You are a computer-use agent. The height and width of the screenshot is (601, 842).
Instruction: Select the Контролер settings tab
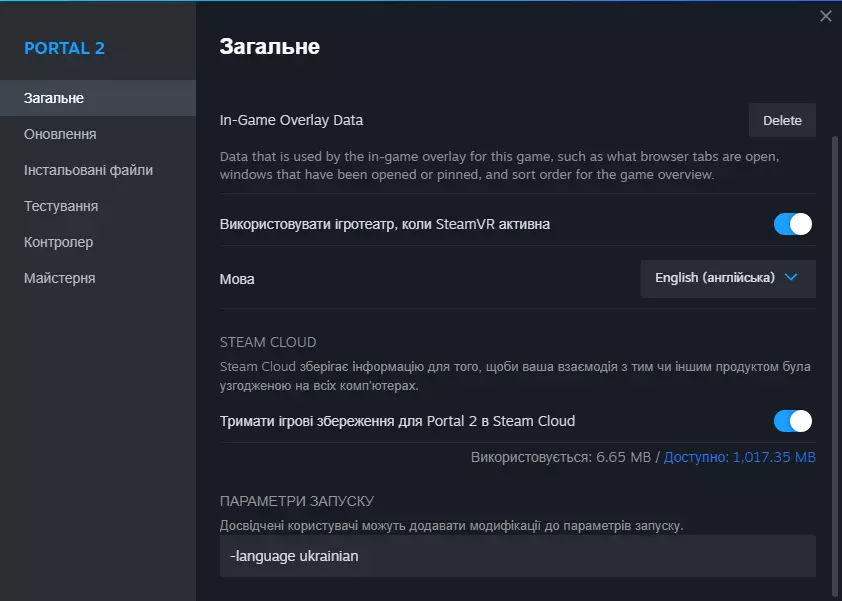point(58,242)
